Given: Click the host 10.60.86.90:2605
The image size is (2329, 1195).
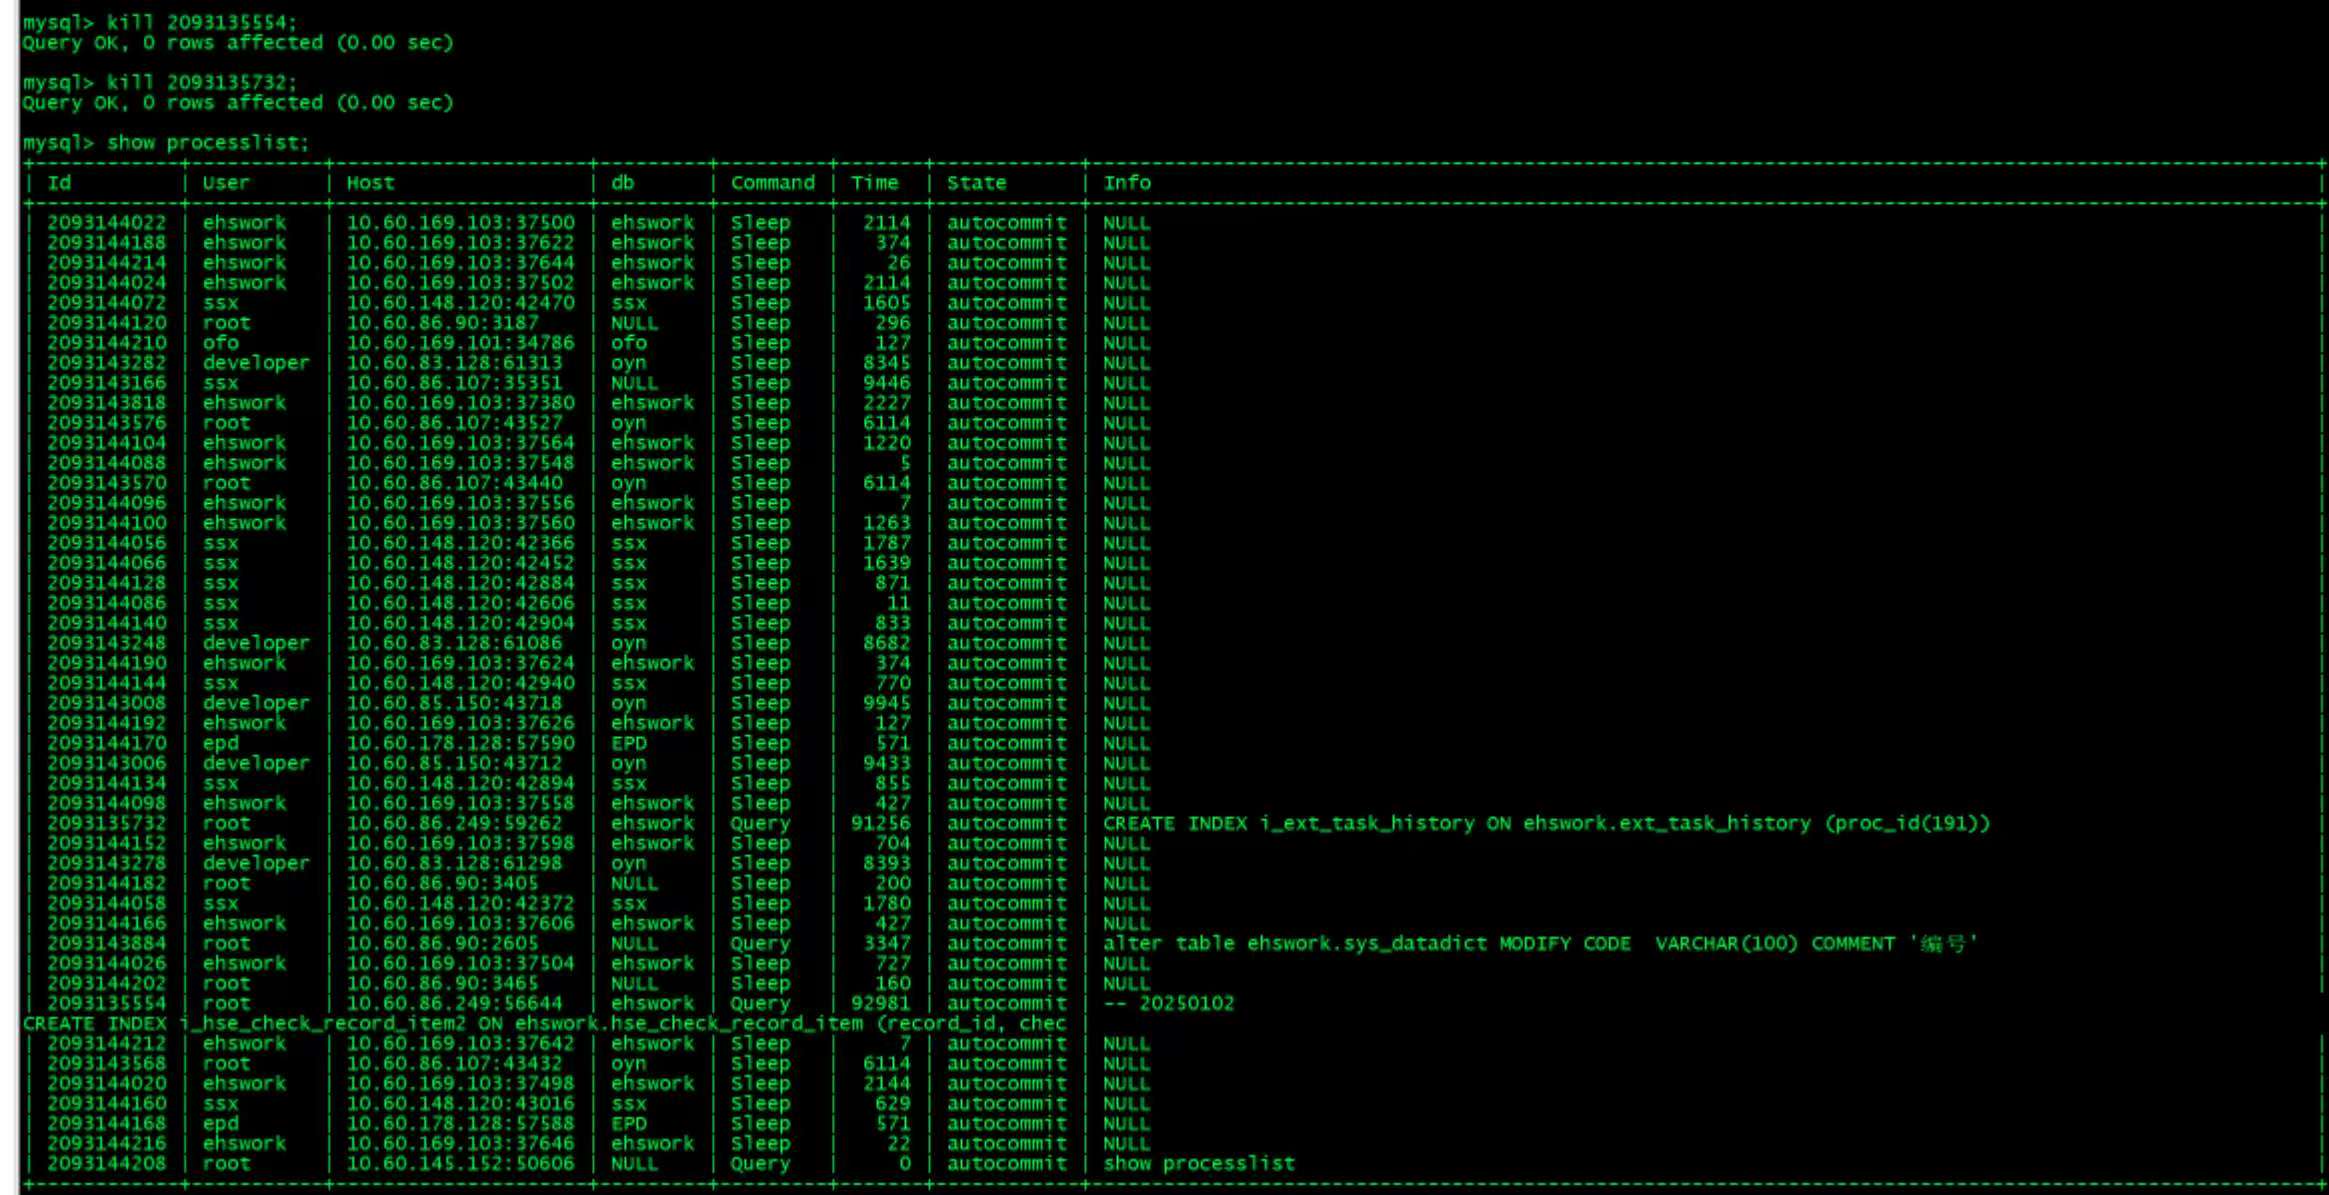Looking at the screenshot, I should (442, 943).
